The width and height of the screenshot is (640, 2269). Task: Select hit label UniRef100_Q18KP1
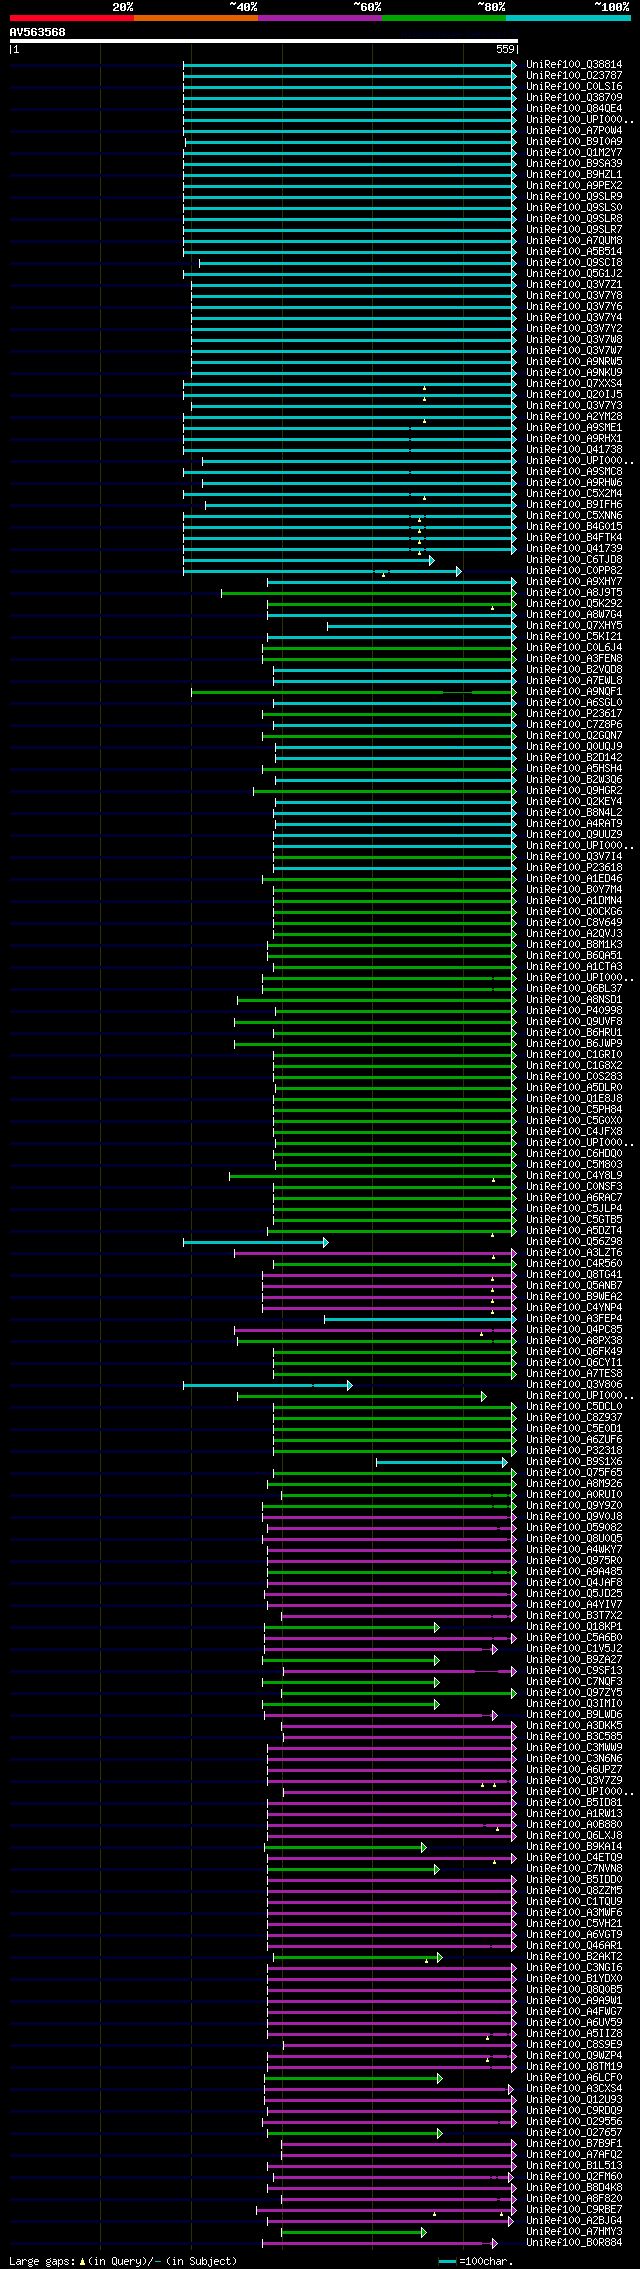574,1626
